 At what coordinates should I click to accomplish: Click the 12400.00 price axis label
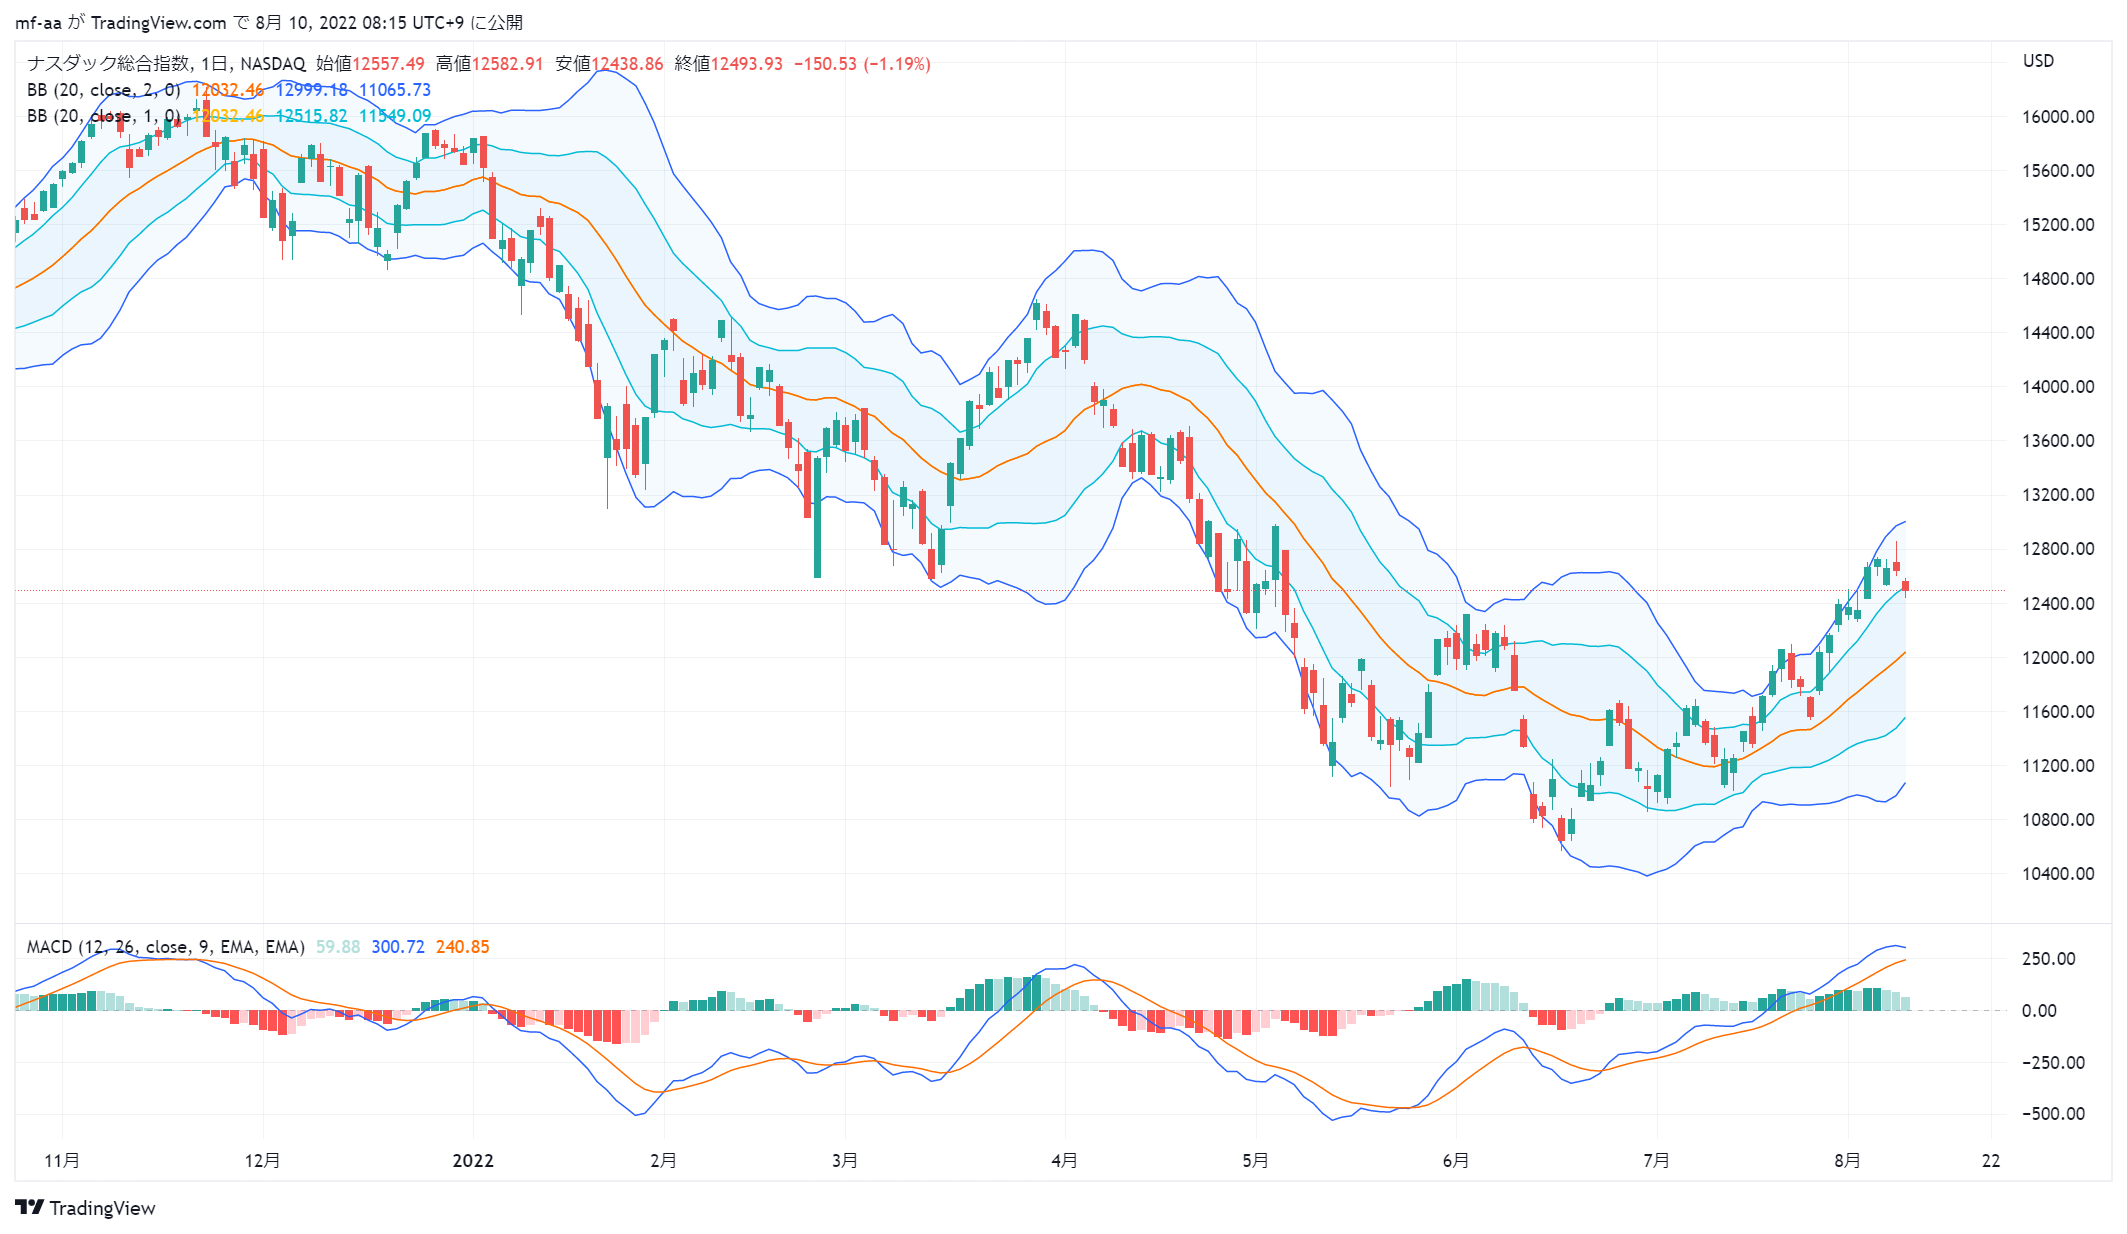(2058, 604)
